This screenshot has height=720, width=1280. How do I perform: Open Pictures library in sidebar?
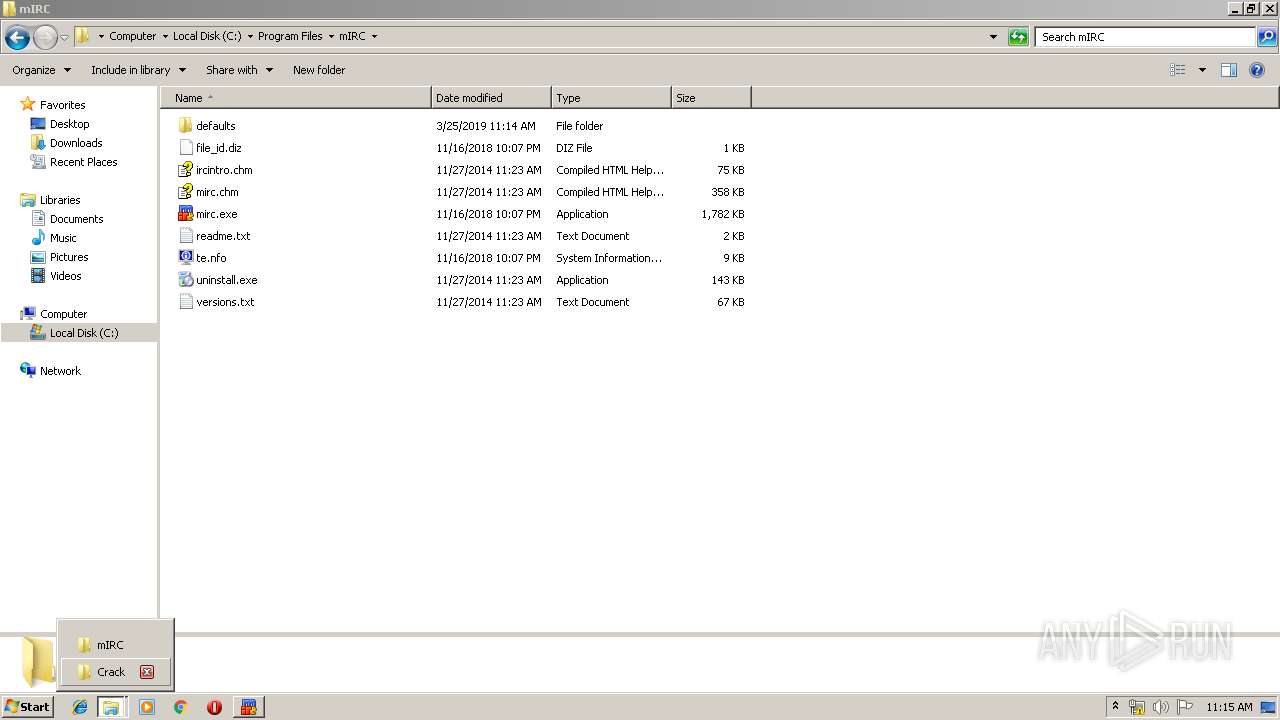69,257
